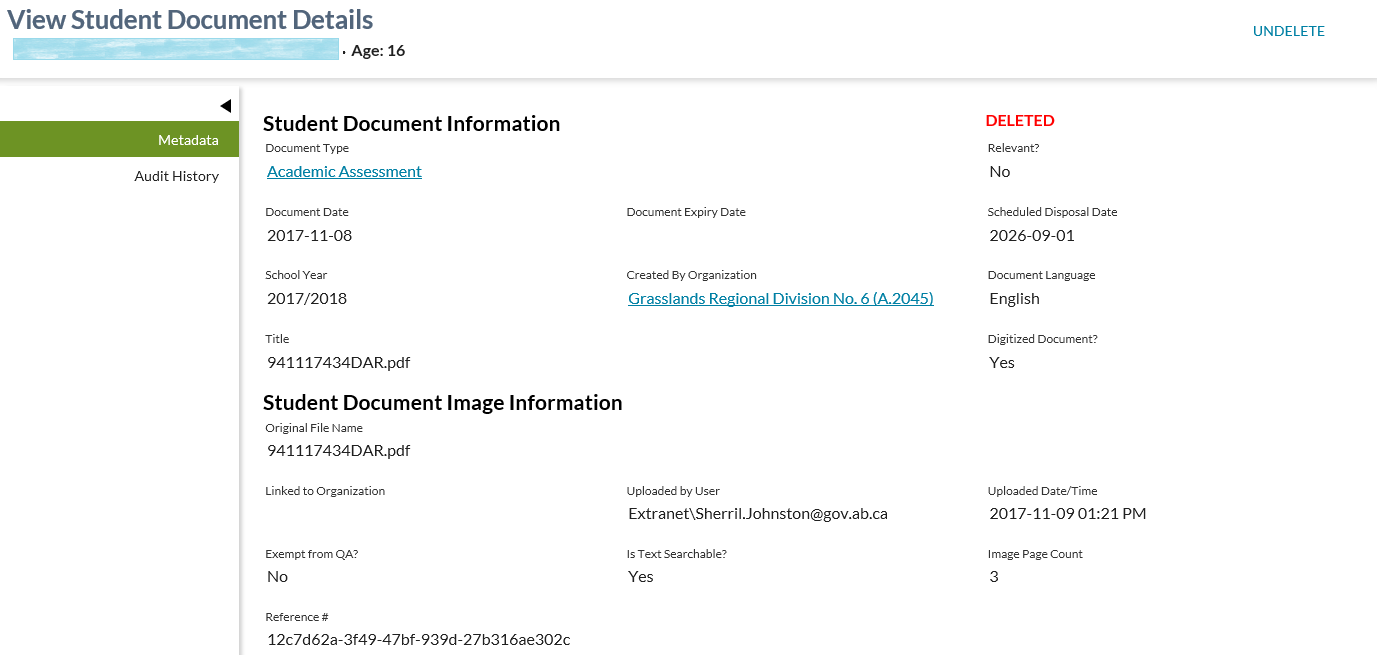Click the redacted student name bar
The height and width of the screenshot is (655, 1377).
(x=176, y=49)
